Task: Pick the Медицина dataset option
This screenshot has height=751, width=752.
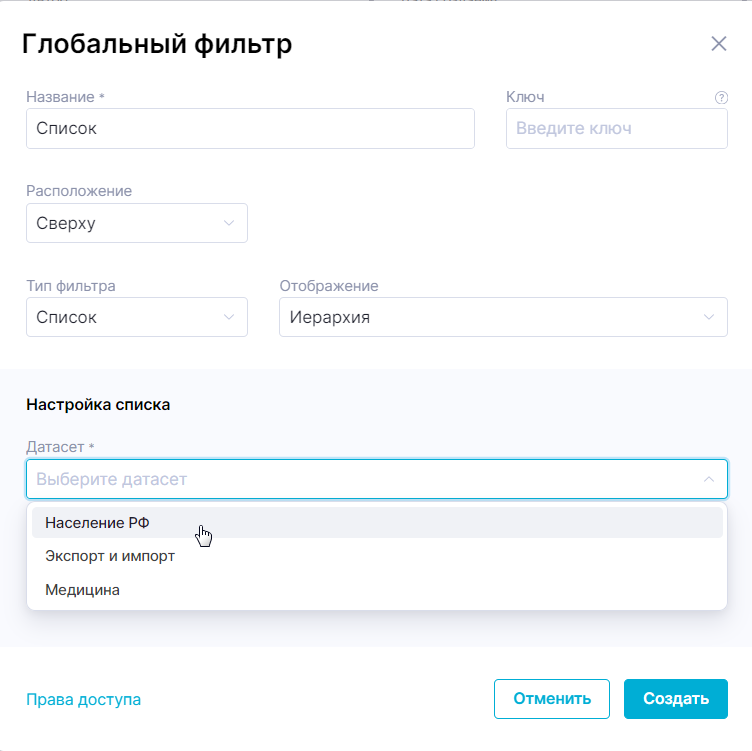Action: [377, 590]
